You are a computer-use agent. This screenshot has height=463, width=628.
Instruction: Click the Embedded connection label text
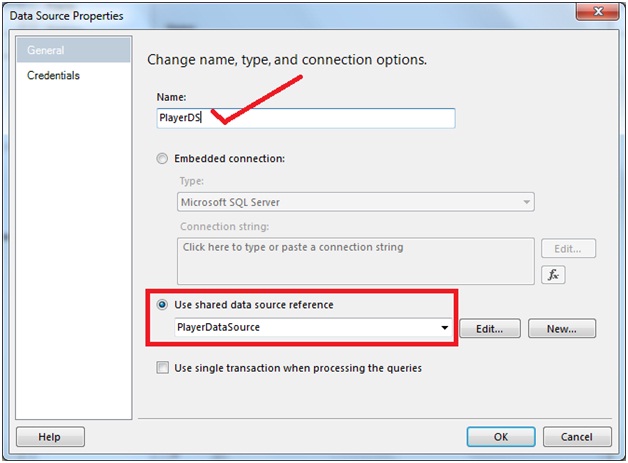pyautogui.click(x=229, y=159)
